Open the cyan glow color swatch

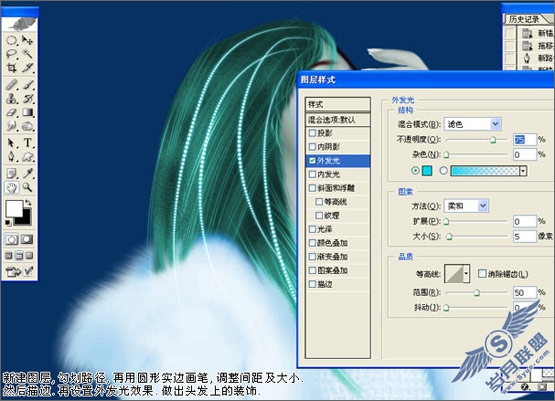pos(428,171)
